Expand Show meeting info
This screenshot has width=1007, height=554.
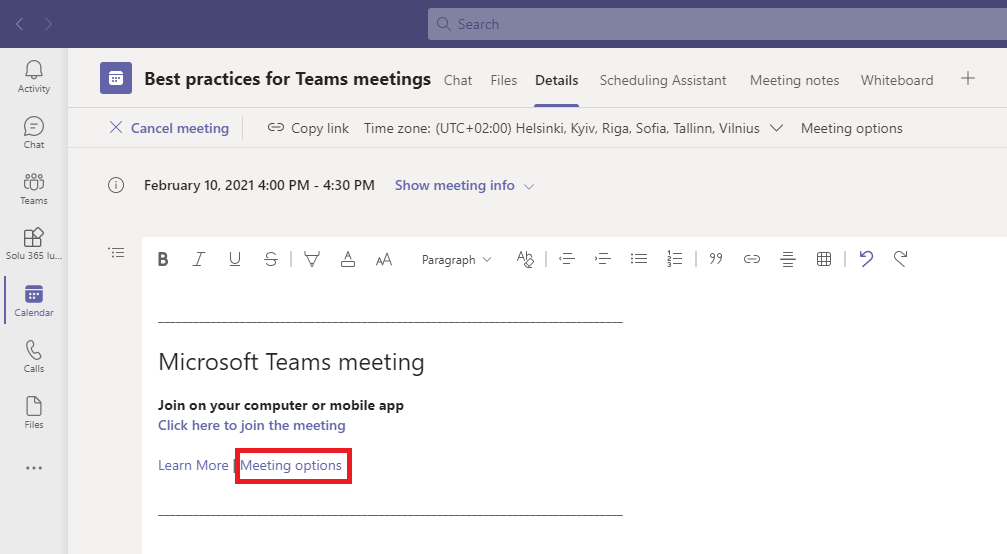pos(464,185)
